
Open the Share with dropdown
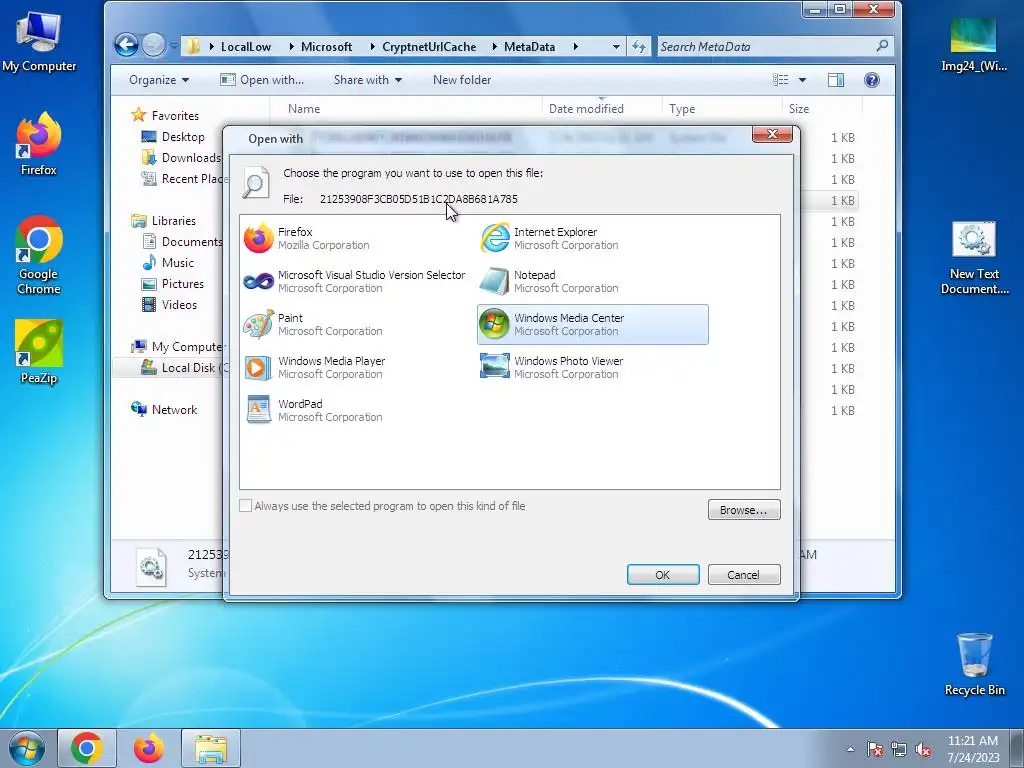[x=368, y=80]
